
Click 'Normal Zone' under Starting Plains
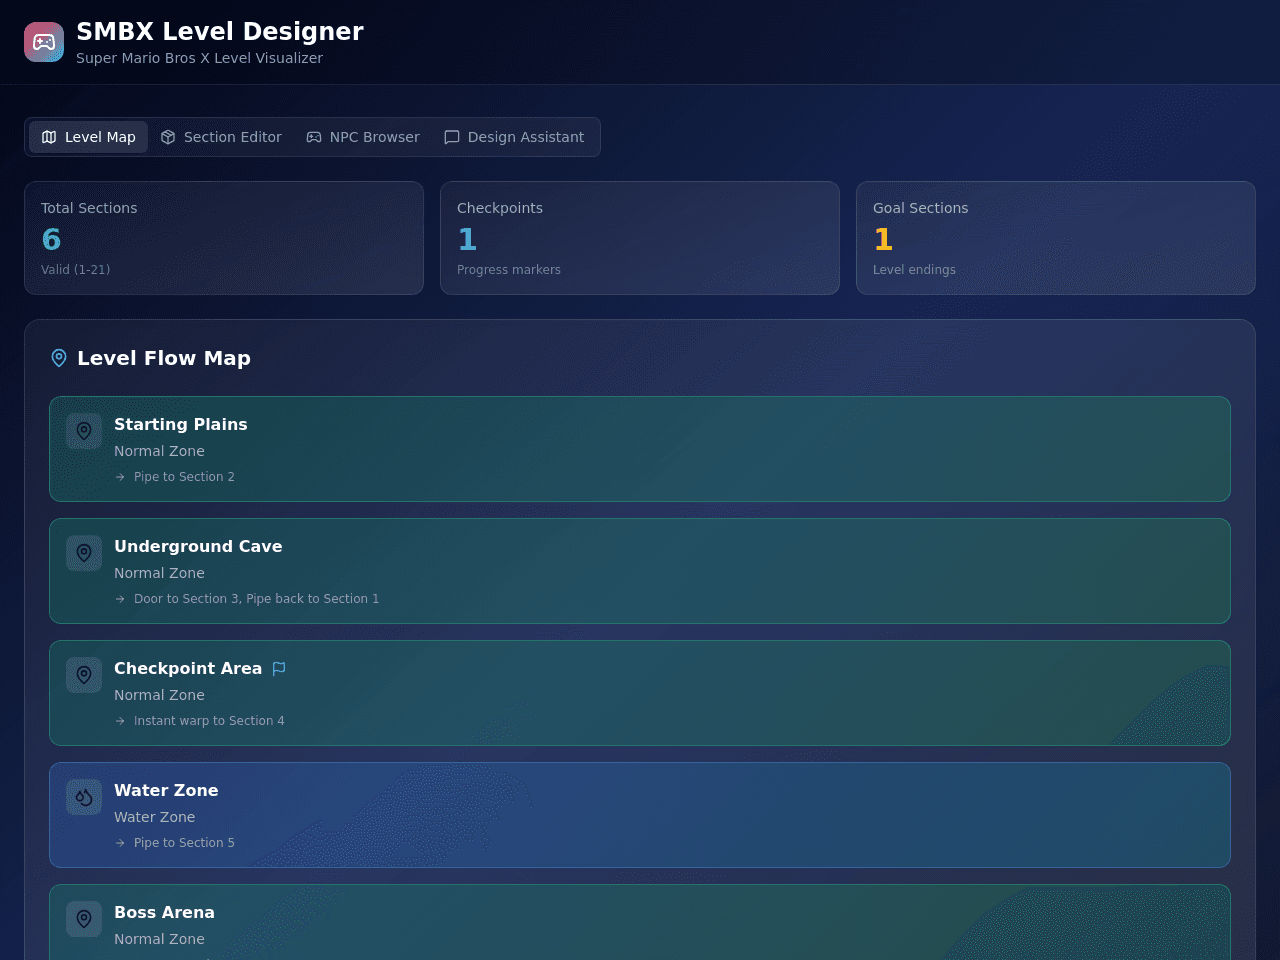pyautogui.click(x=159, y=451)
